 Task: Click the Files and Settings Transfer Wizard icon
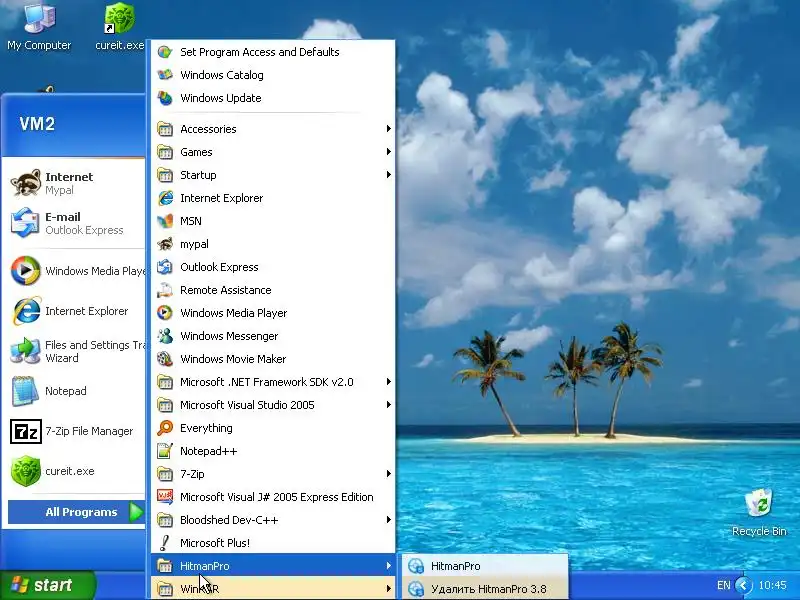point(26,351)
